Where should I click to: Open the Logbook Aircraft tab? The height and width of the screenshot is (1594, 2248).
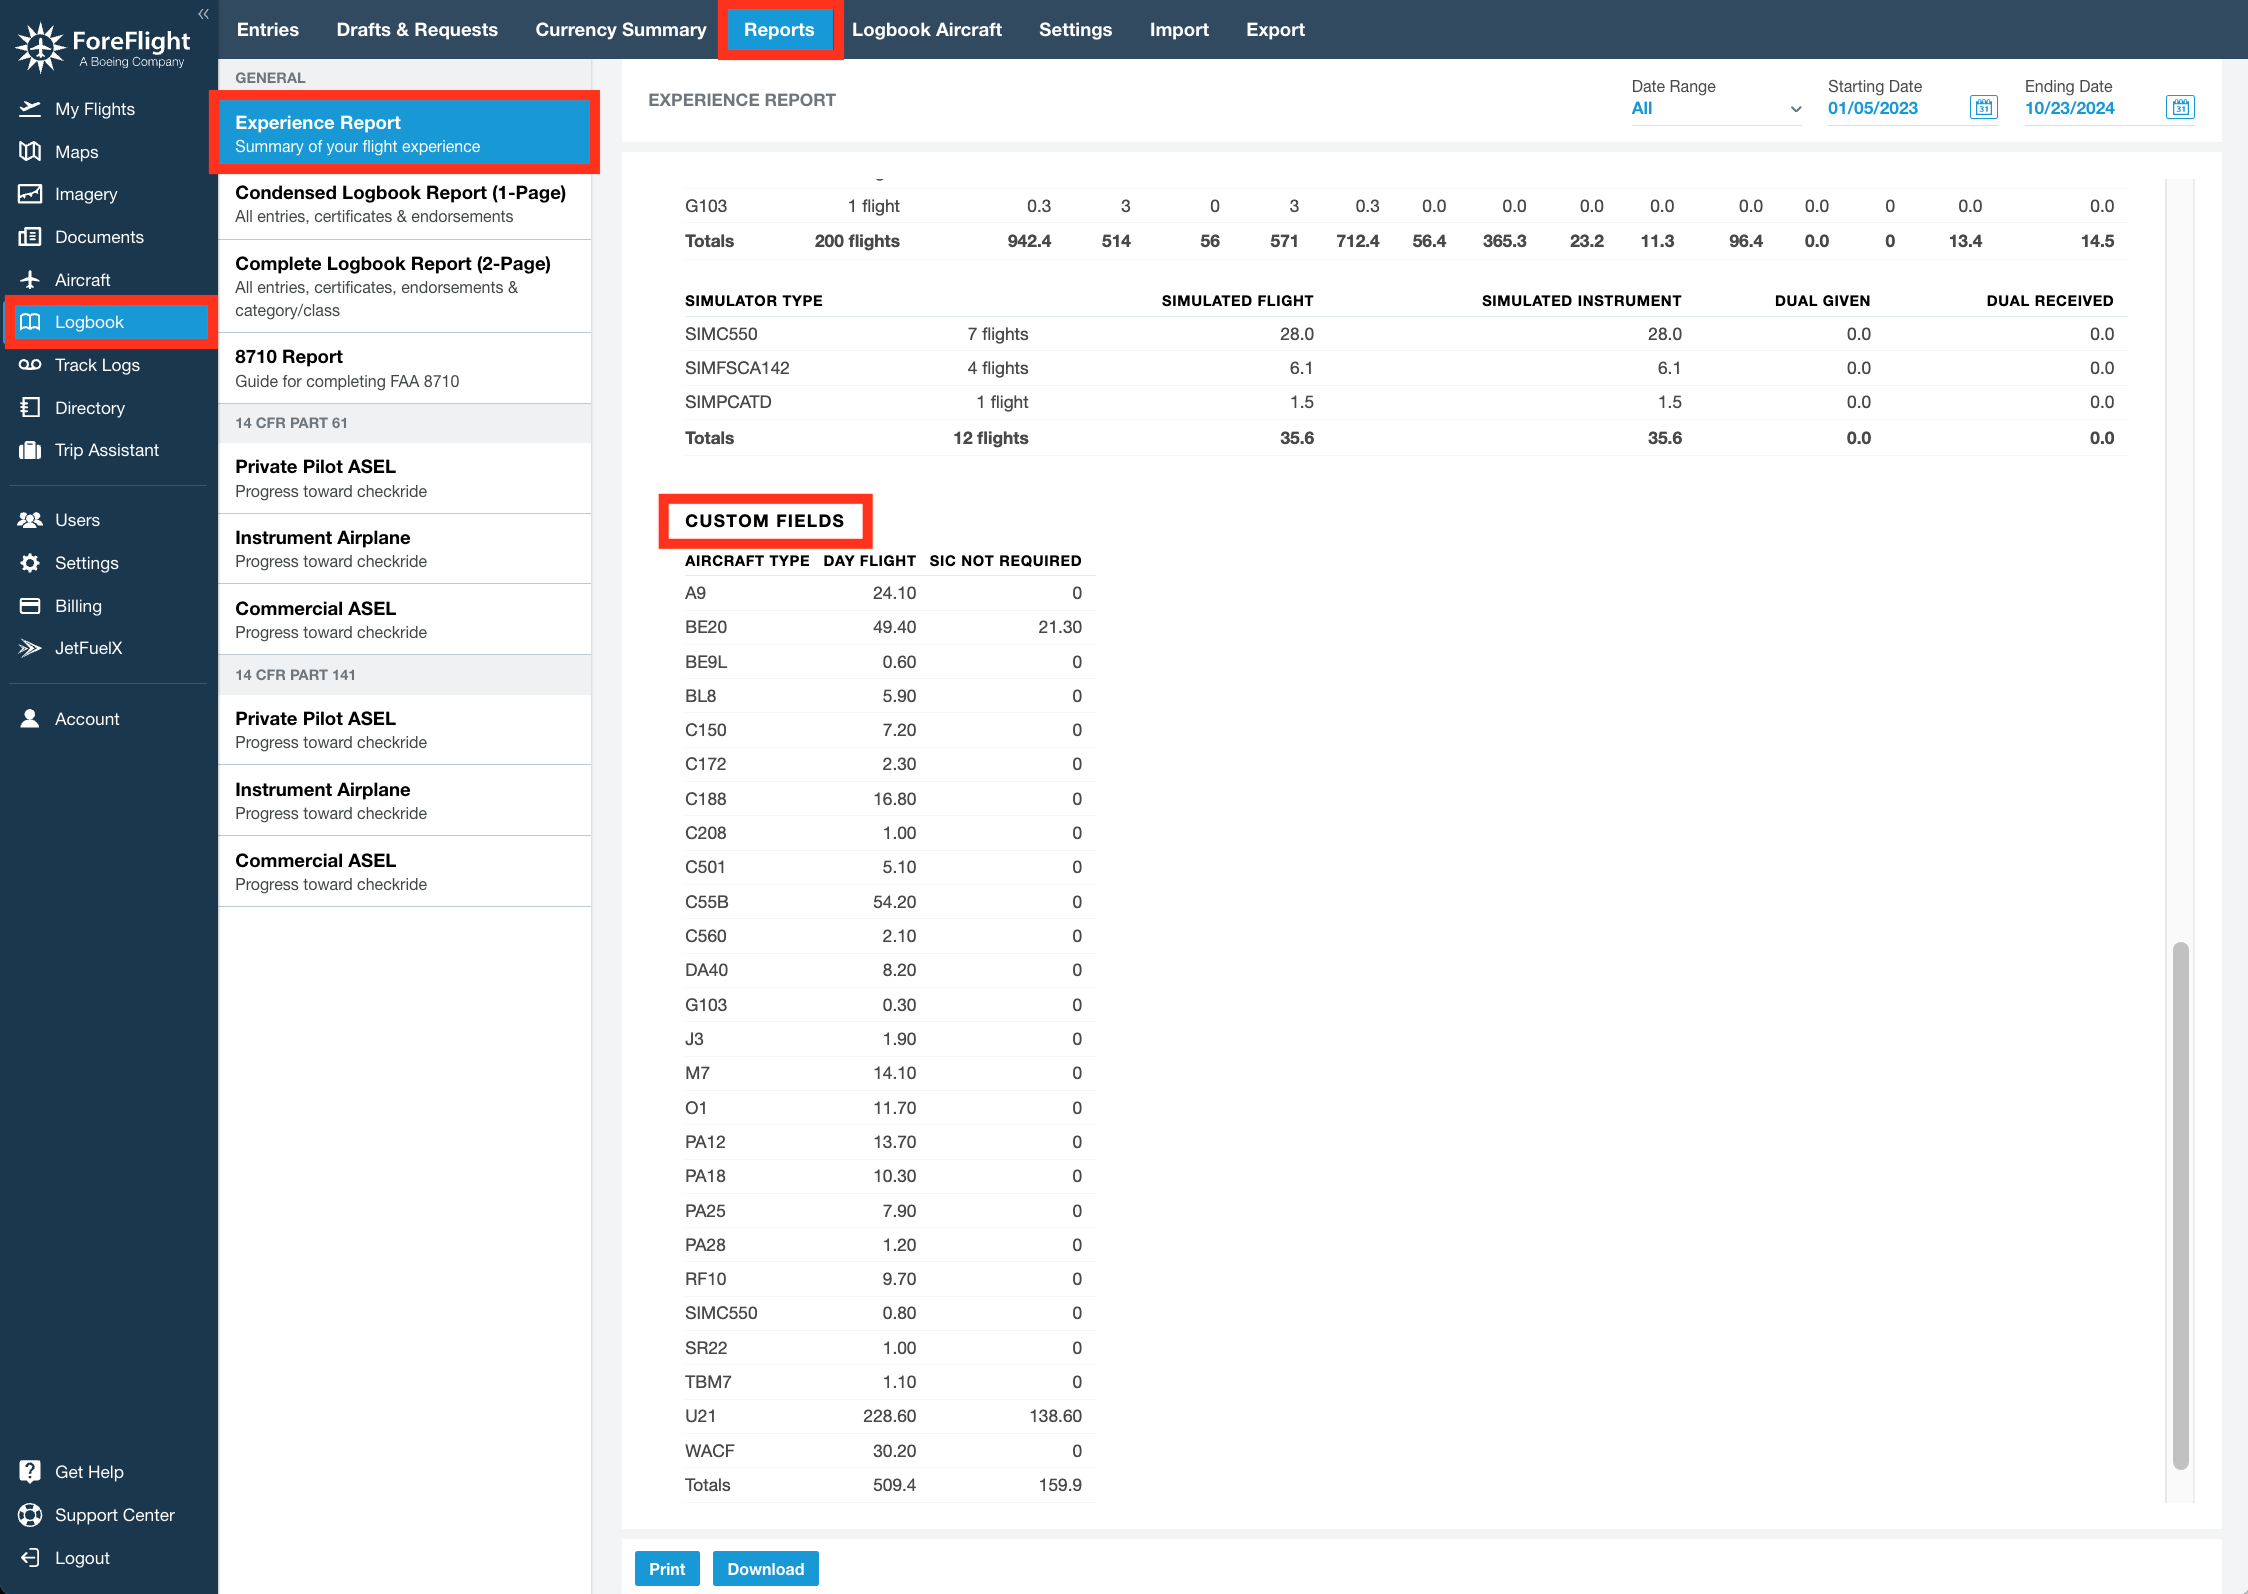pos(927,29)
